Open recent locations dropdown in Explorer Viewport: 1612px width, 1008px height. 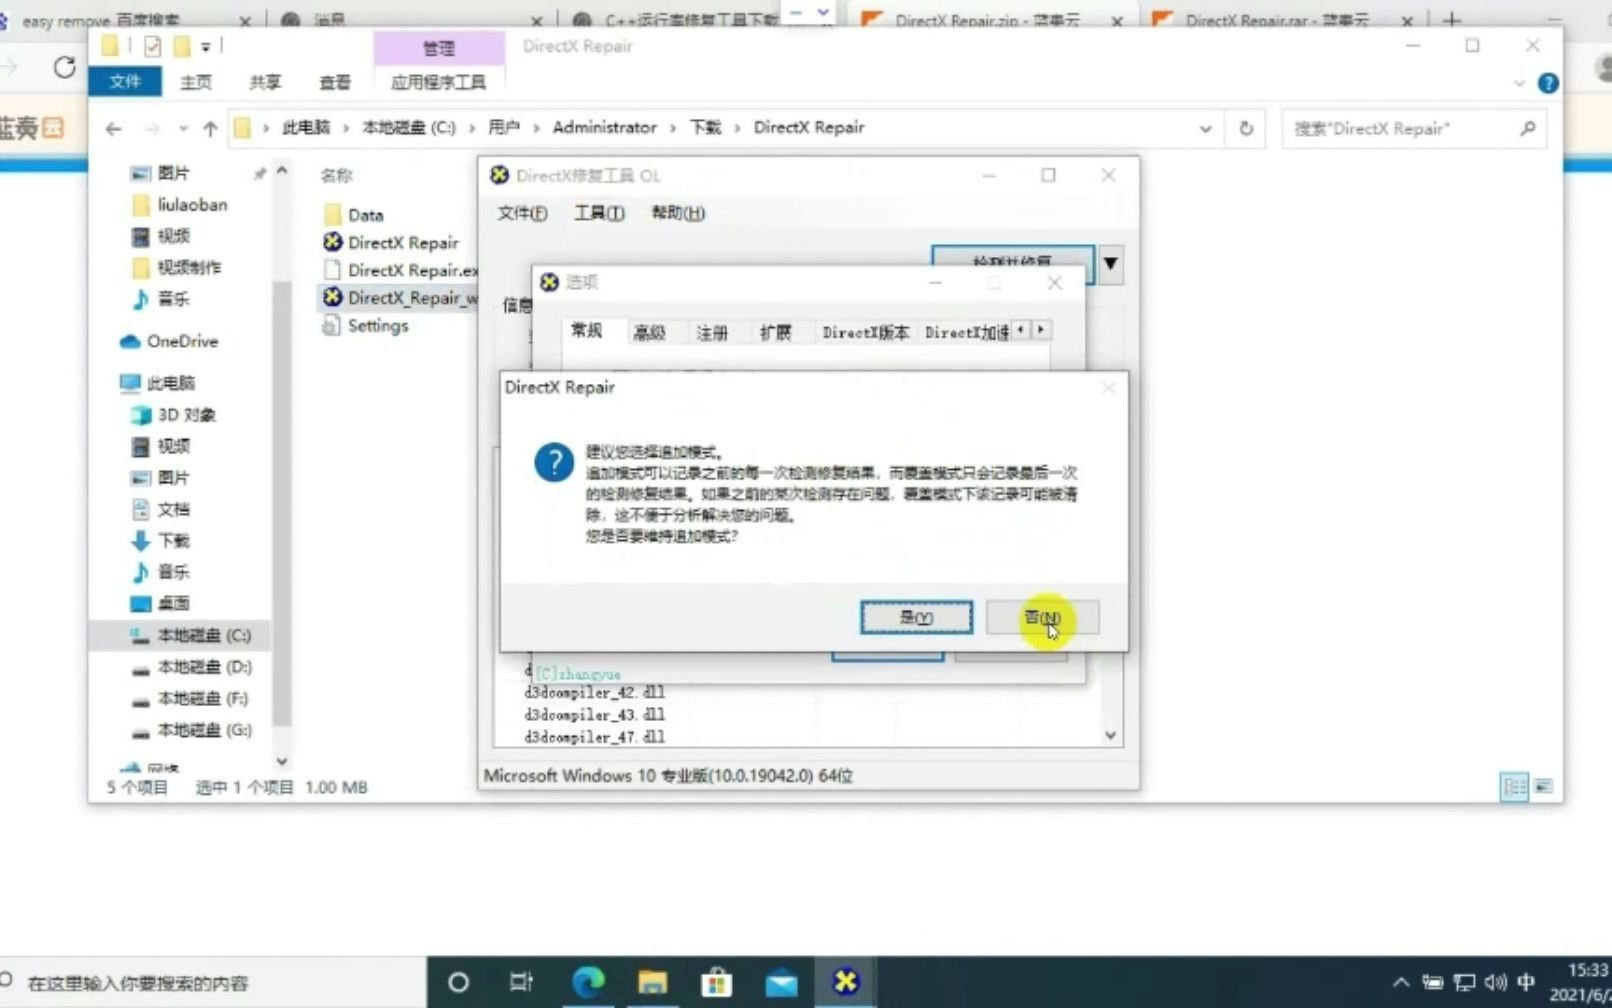point(183,129)
